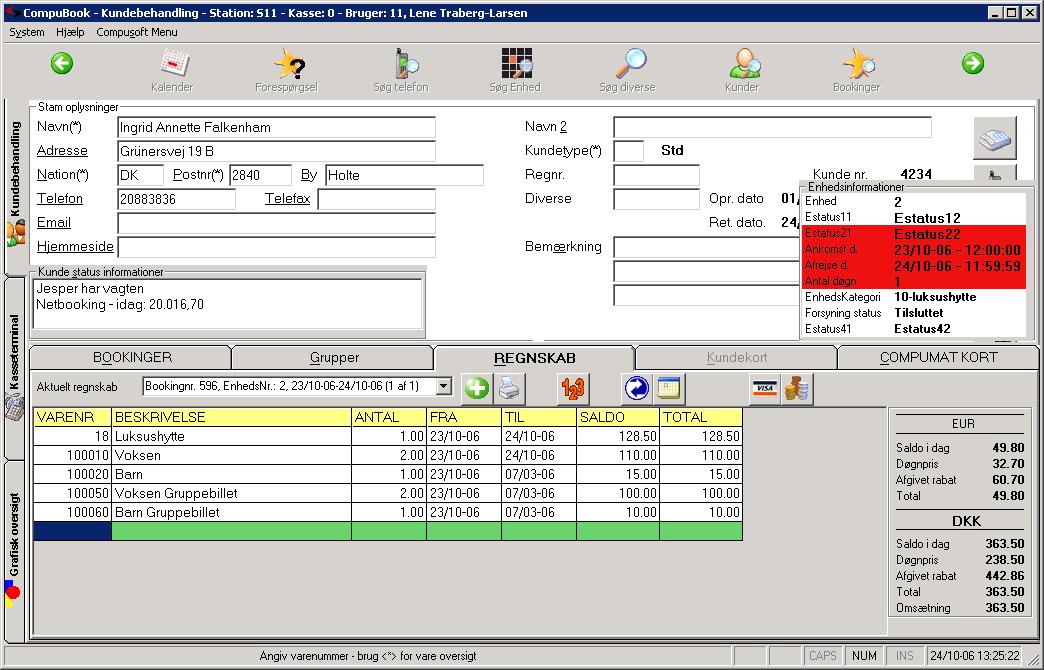Image resolution: width=1044 pixels, height=670 pixels.
Task: Click the Nation(*) label link
Action: point(63,174)
